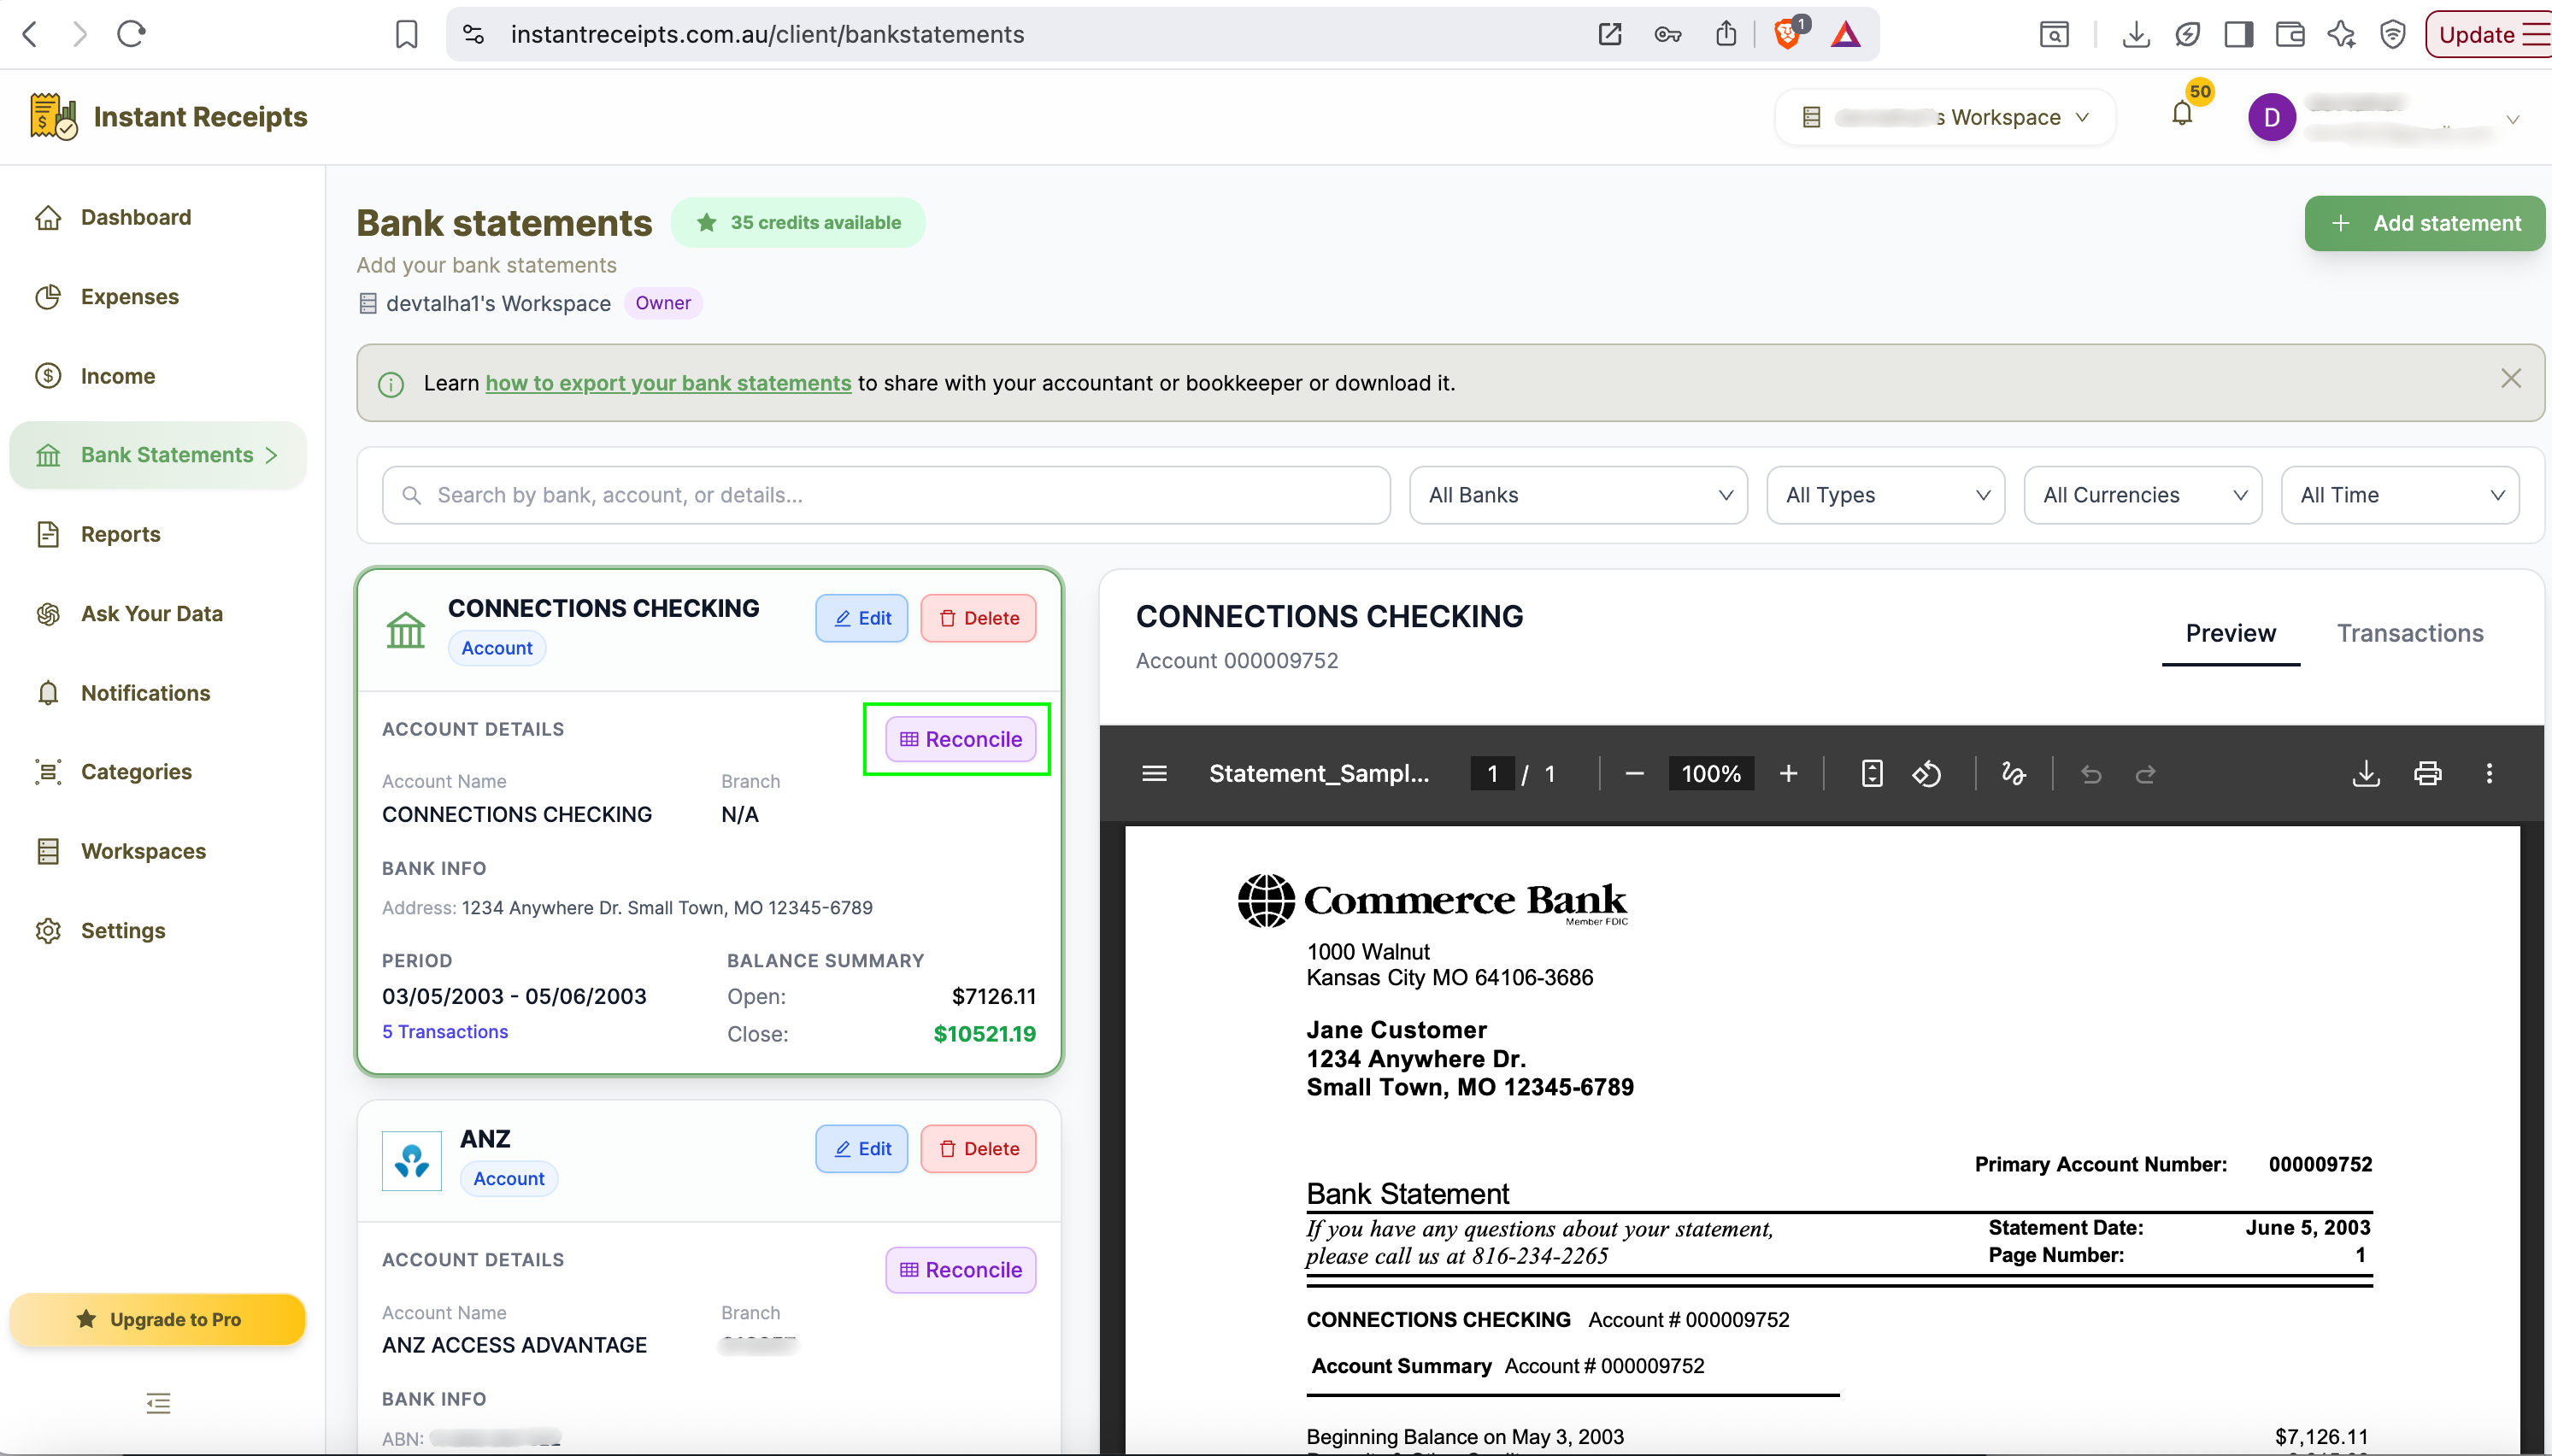Viewport: 2552px width, 1456px height.
Task: Click the ANZ bank logo
Action: pos(411,1161)
